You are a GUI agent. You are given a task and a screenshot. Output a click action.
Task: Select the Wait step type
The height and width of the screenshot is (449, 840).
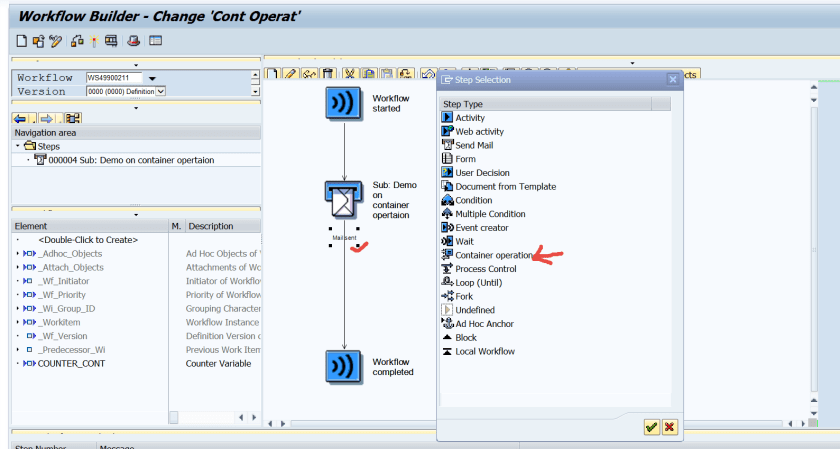464,242
